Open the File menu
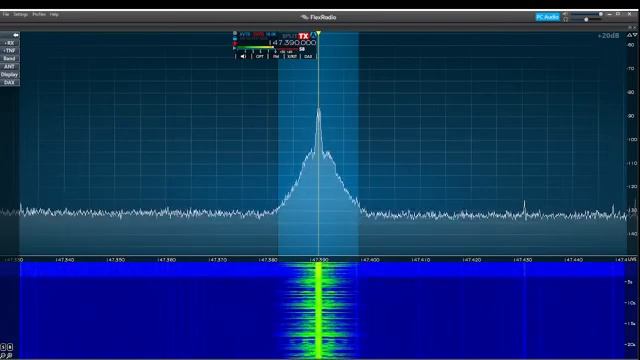This screenshot has height=360, width=640. (x=6, y=14)
